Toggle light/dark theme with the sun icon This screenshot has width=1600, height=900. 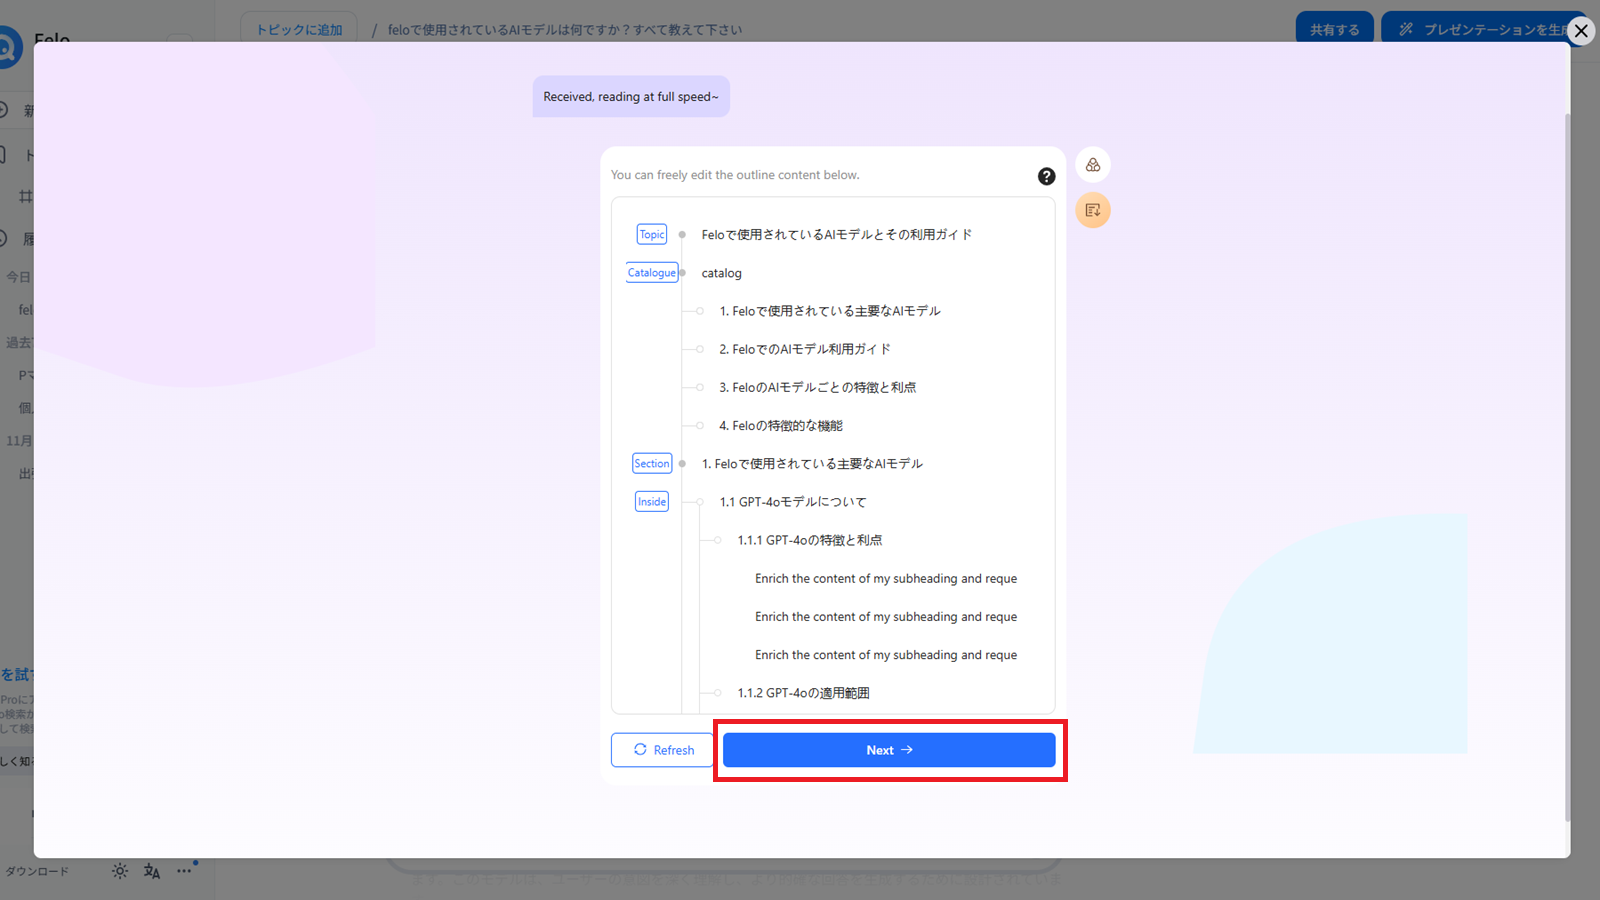click(x=120, y=871)
